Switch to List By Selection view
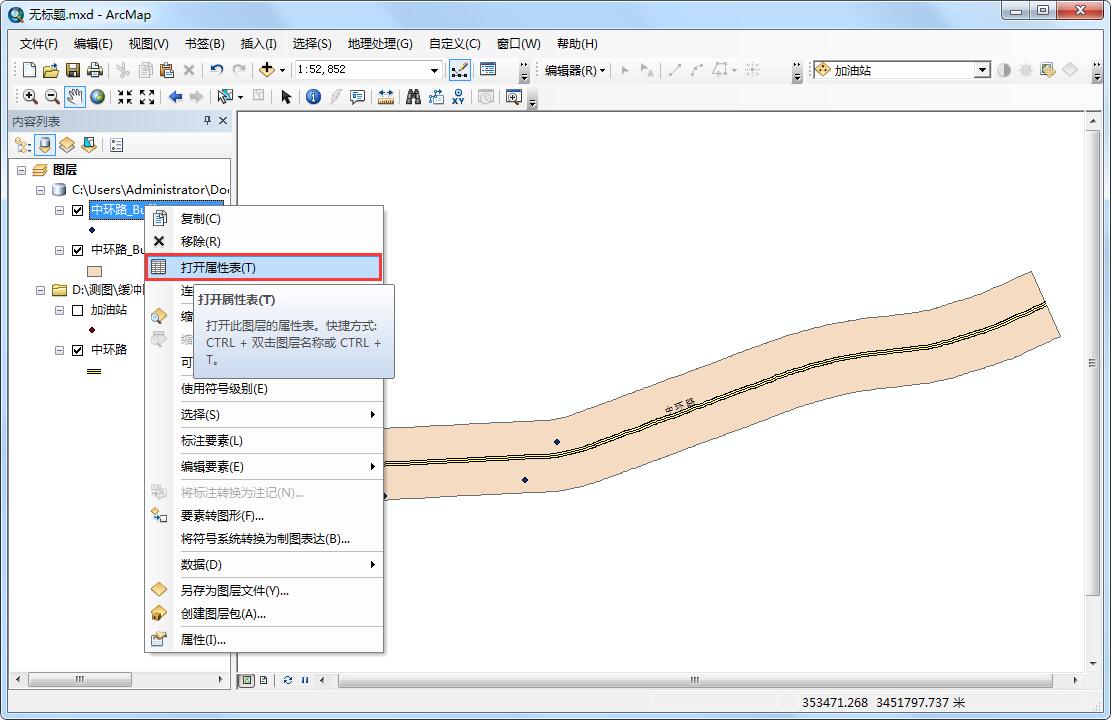This screenshot has width=1111, height=720. tap(89, 145)
